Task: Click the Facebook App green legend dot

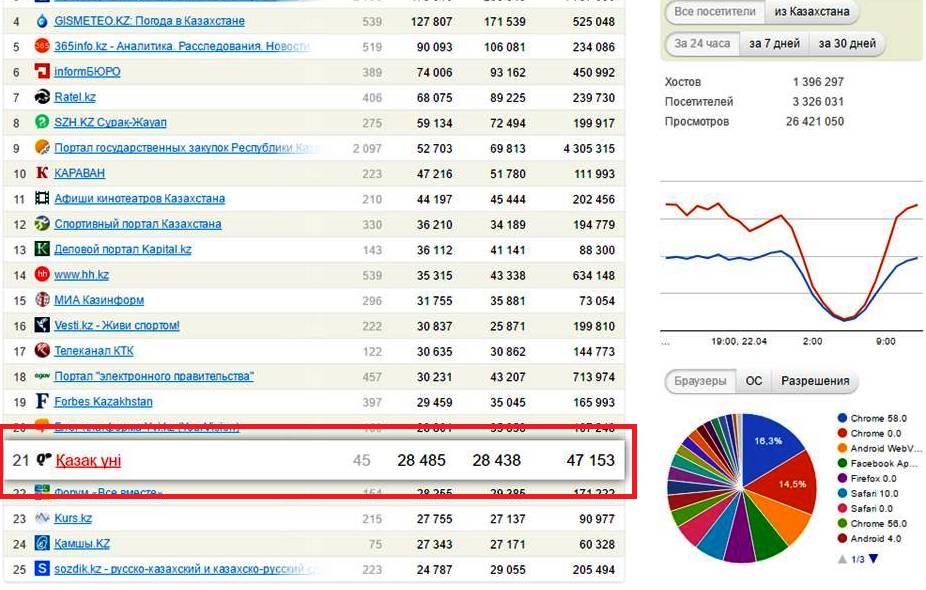Action: point(842,463)
